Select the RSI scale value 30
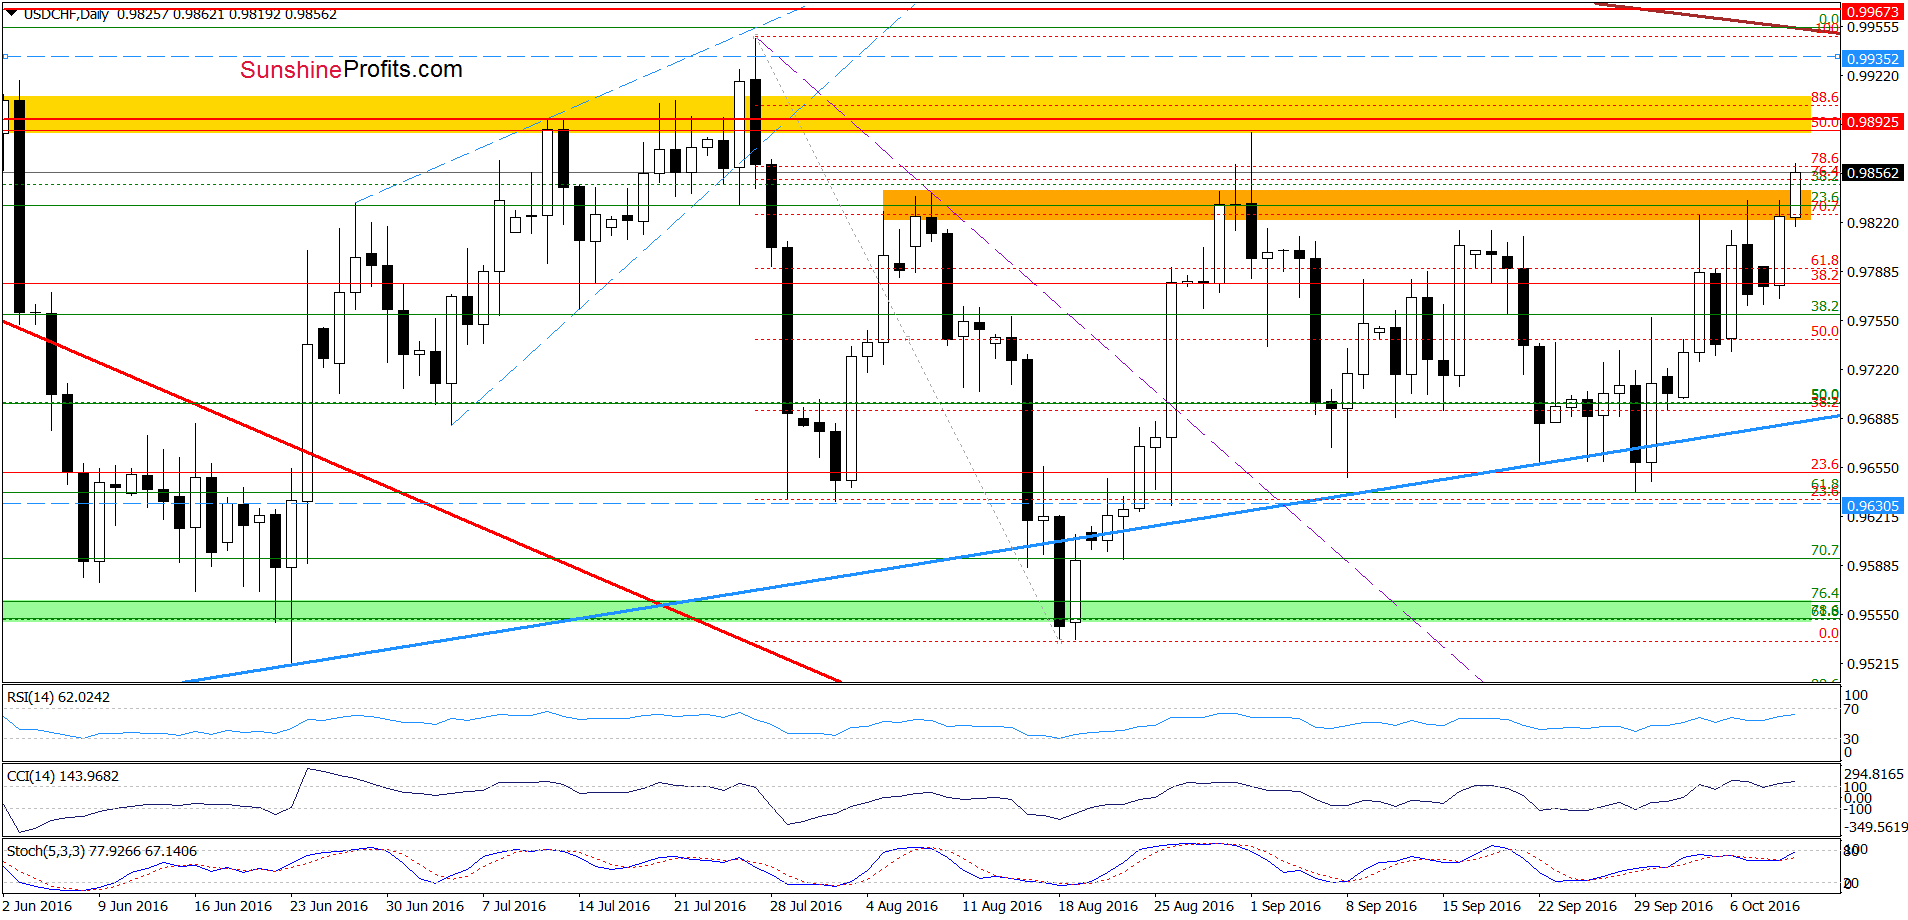Viewport: 1908px width, 920px height. (1852, 739)
